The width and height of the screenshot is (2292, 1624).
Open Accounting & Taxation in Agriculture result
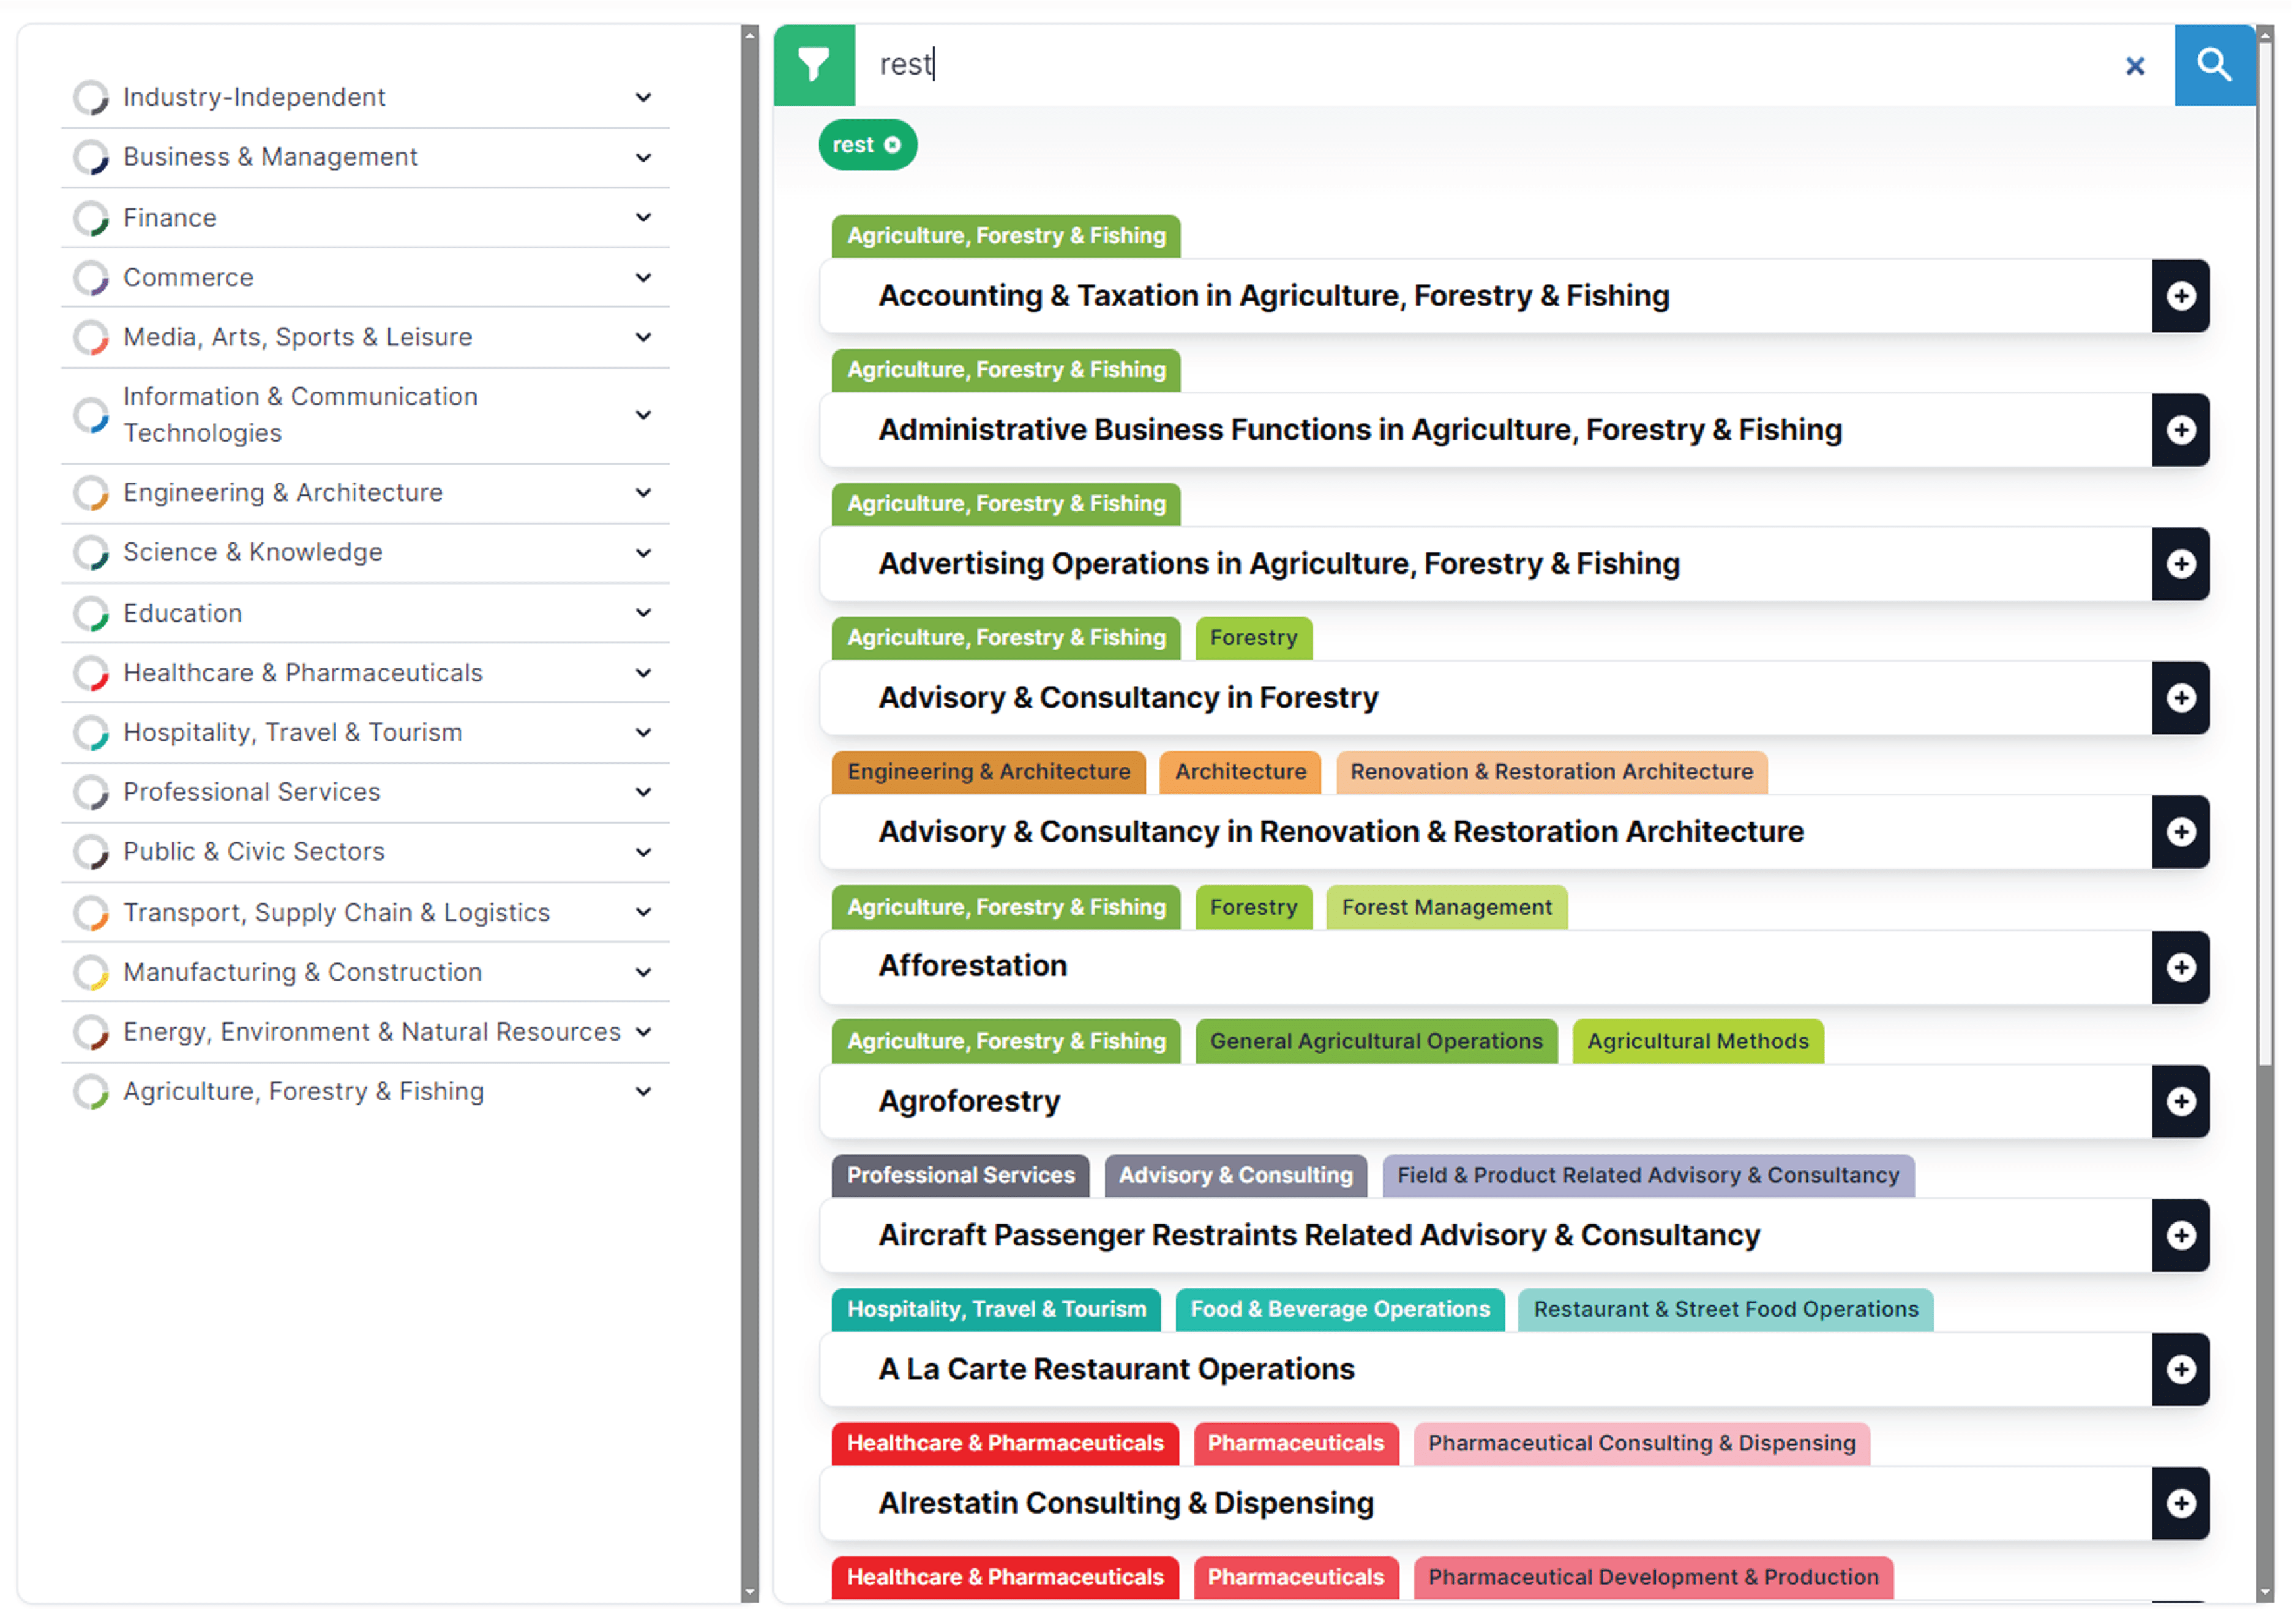tap(1273, 296)
